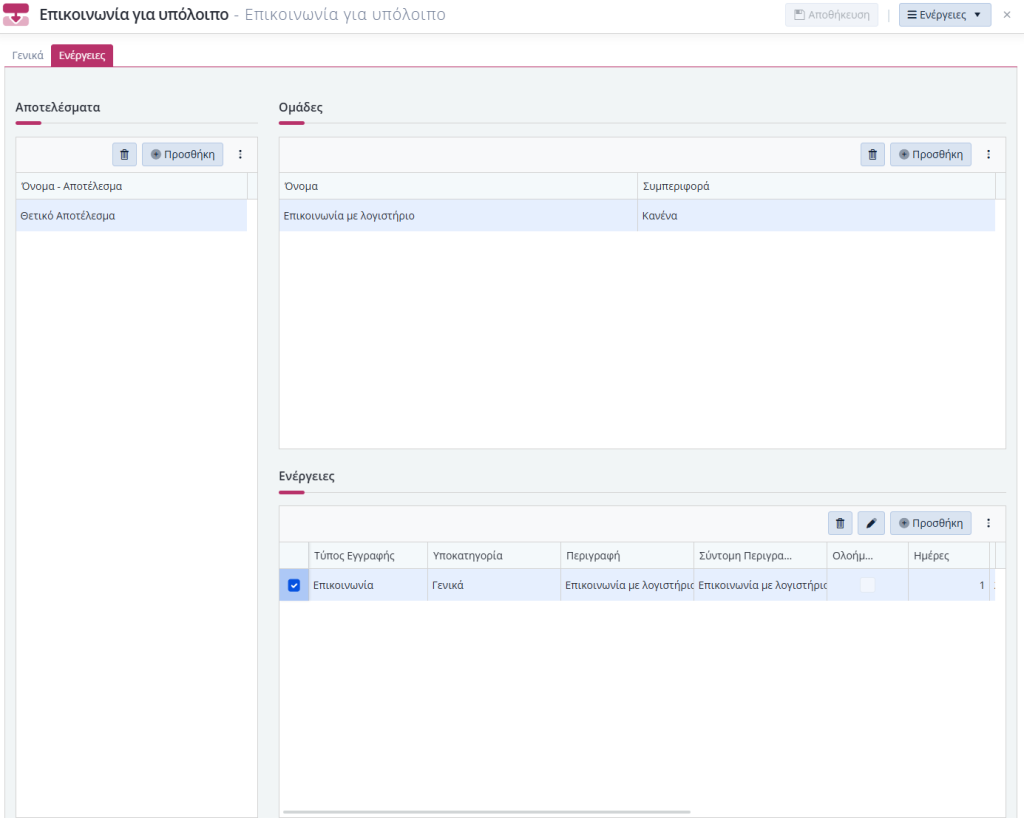The width and height of the screenshot is (1024, 818).
Task: Click Προσθήκη button in Ομάδες panel
Action: [x=931, y=155]
